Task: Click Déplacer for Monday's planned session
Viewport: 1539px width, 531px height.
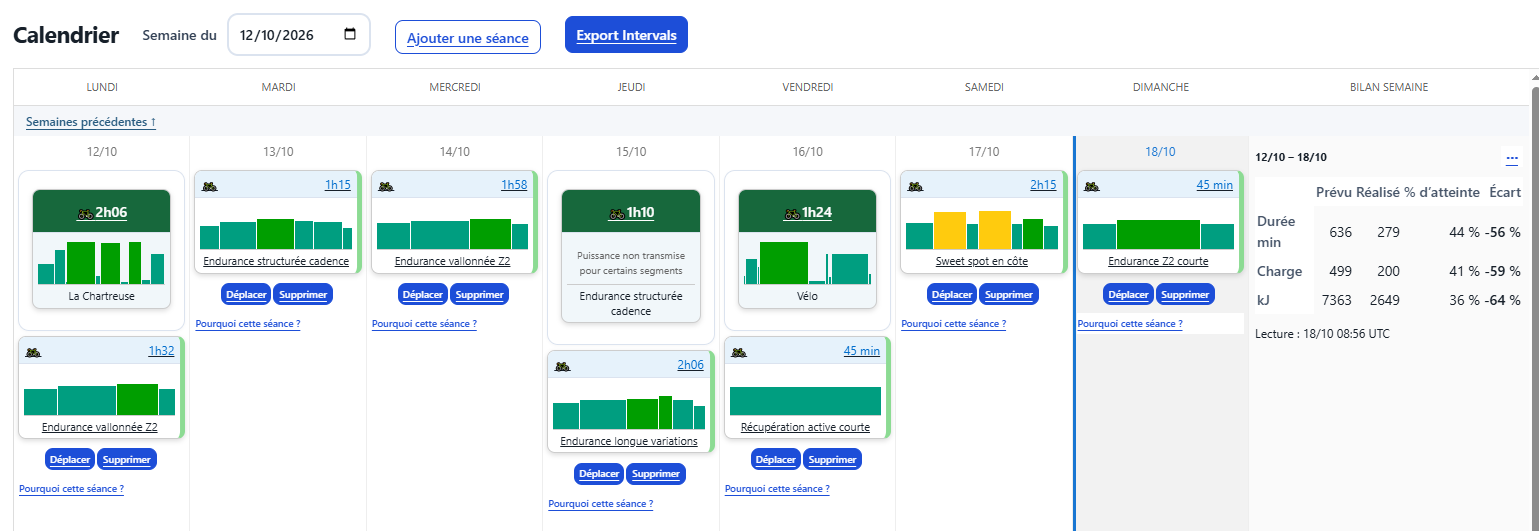Action: 70,460
